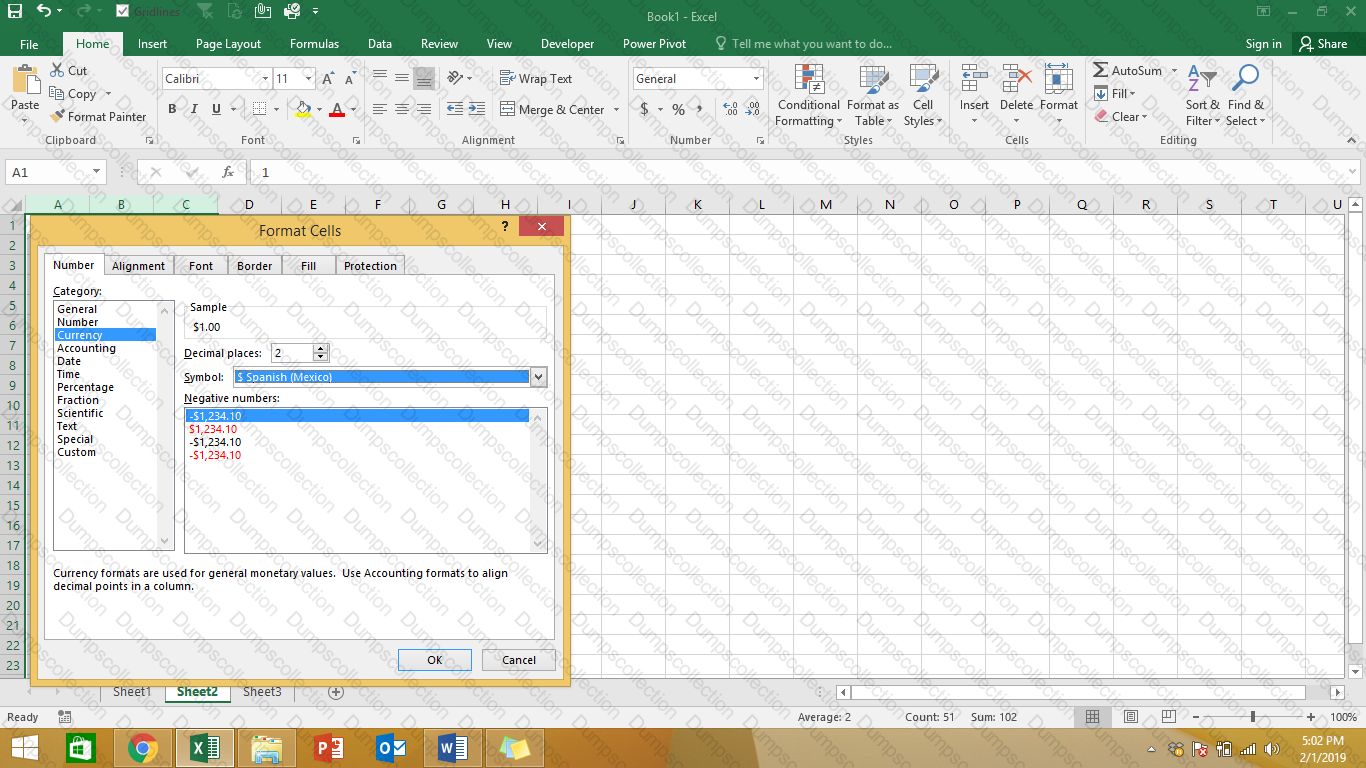Toggle Bold formatting in the ribbon
This screenshot has height=768, width=1366.
[x=172, y=109]
